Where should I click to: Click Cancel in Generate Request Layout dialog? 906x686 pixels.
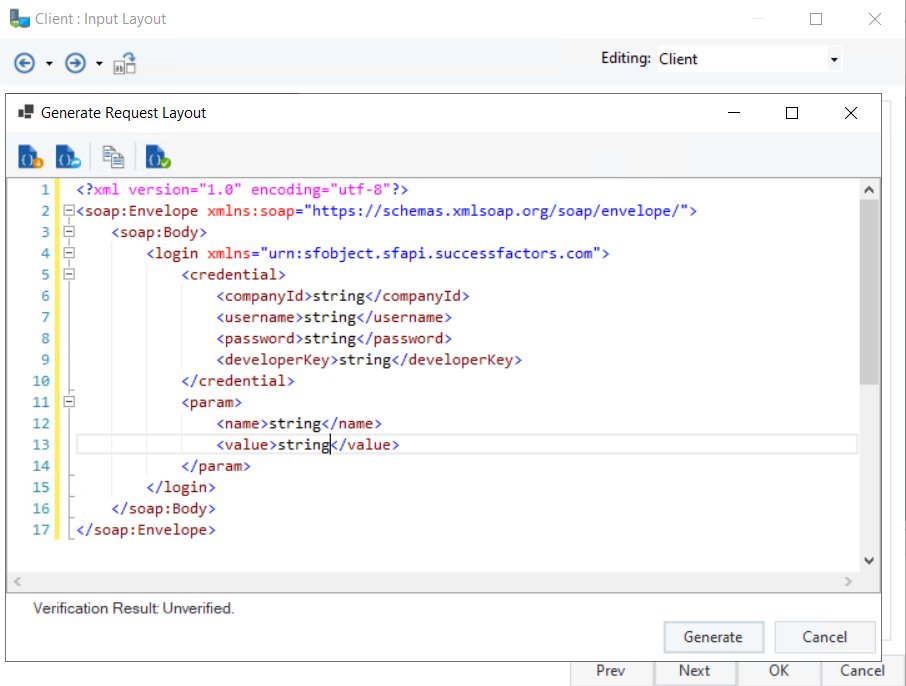click(x=824, y=637)
